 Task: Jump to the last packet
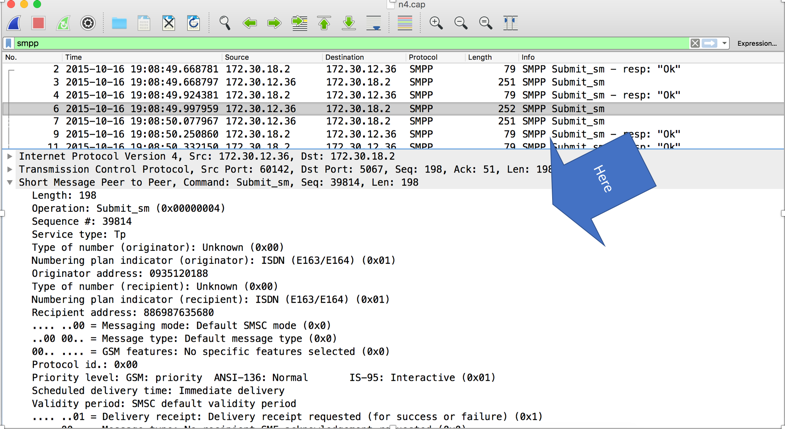(x=349, y=23)
